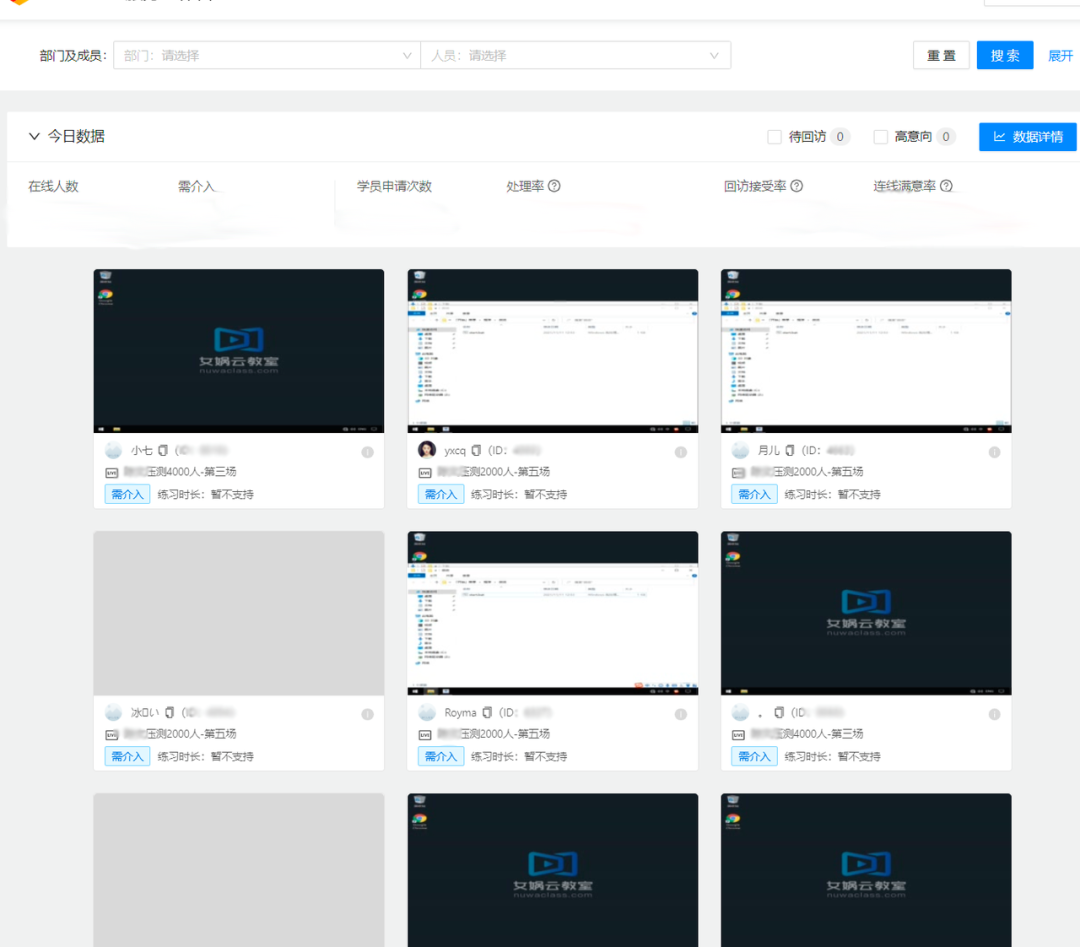Click the blue 搜索 search button
The width and height of the screenshot is (1080, 947).
[x=1004, y=56]
